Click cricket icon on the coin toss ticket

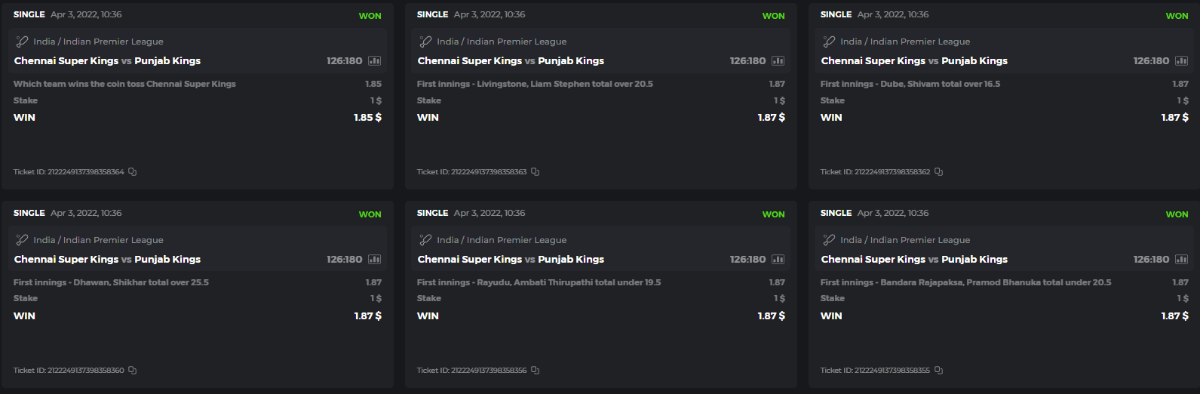pos(23,42)
